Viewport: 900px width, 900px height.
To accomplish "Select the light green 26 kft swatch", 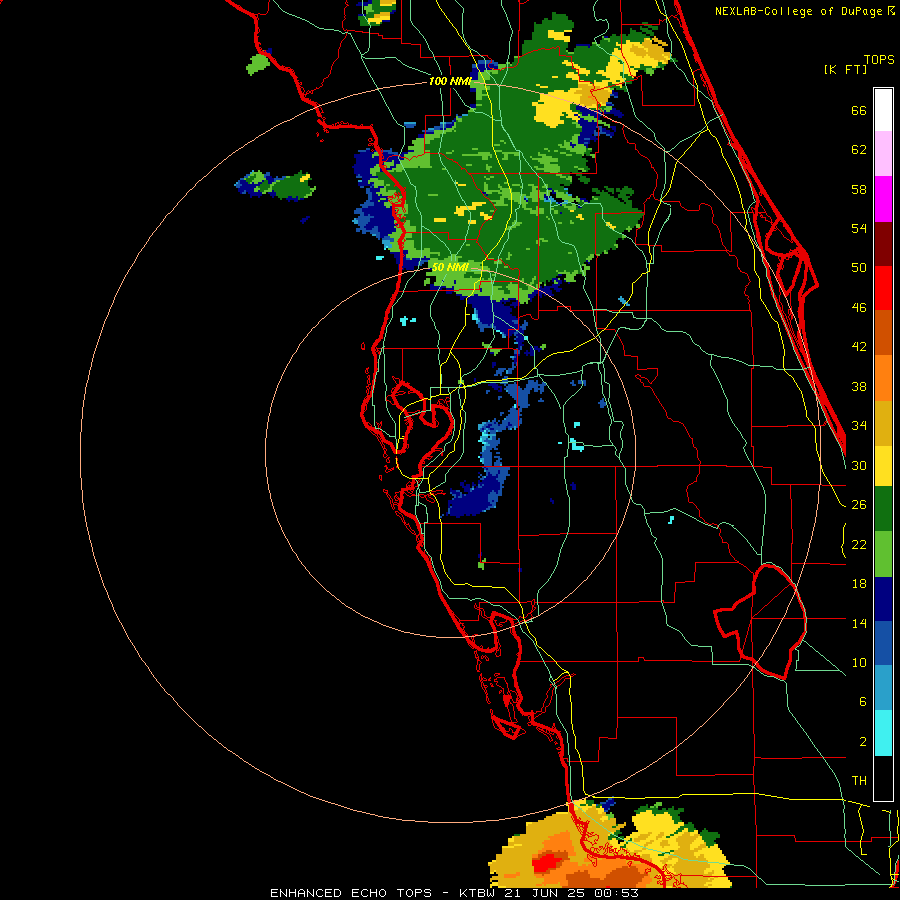I will tap(883, 554).
